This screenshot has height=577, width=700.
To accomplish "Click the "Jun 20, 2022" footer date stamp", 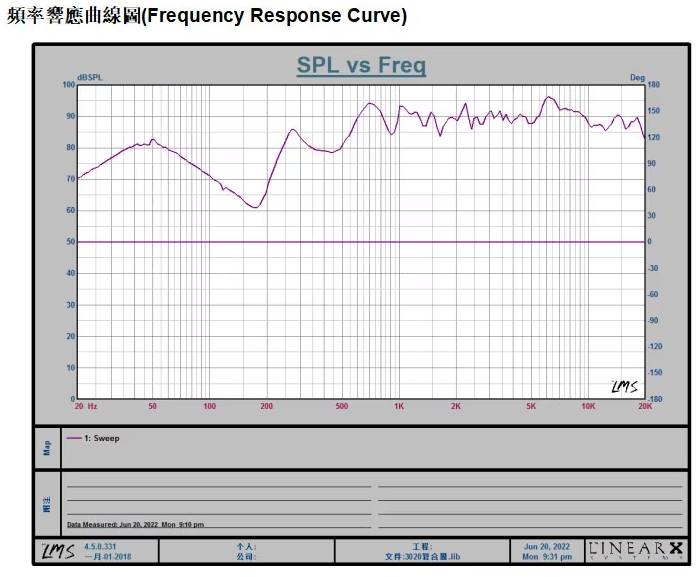I will pyautogui.click(x=546, y=547).
